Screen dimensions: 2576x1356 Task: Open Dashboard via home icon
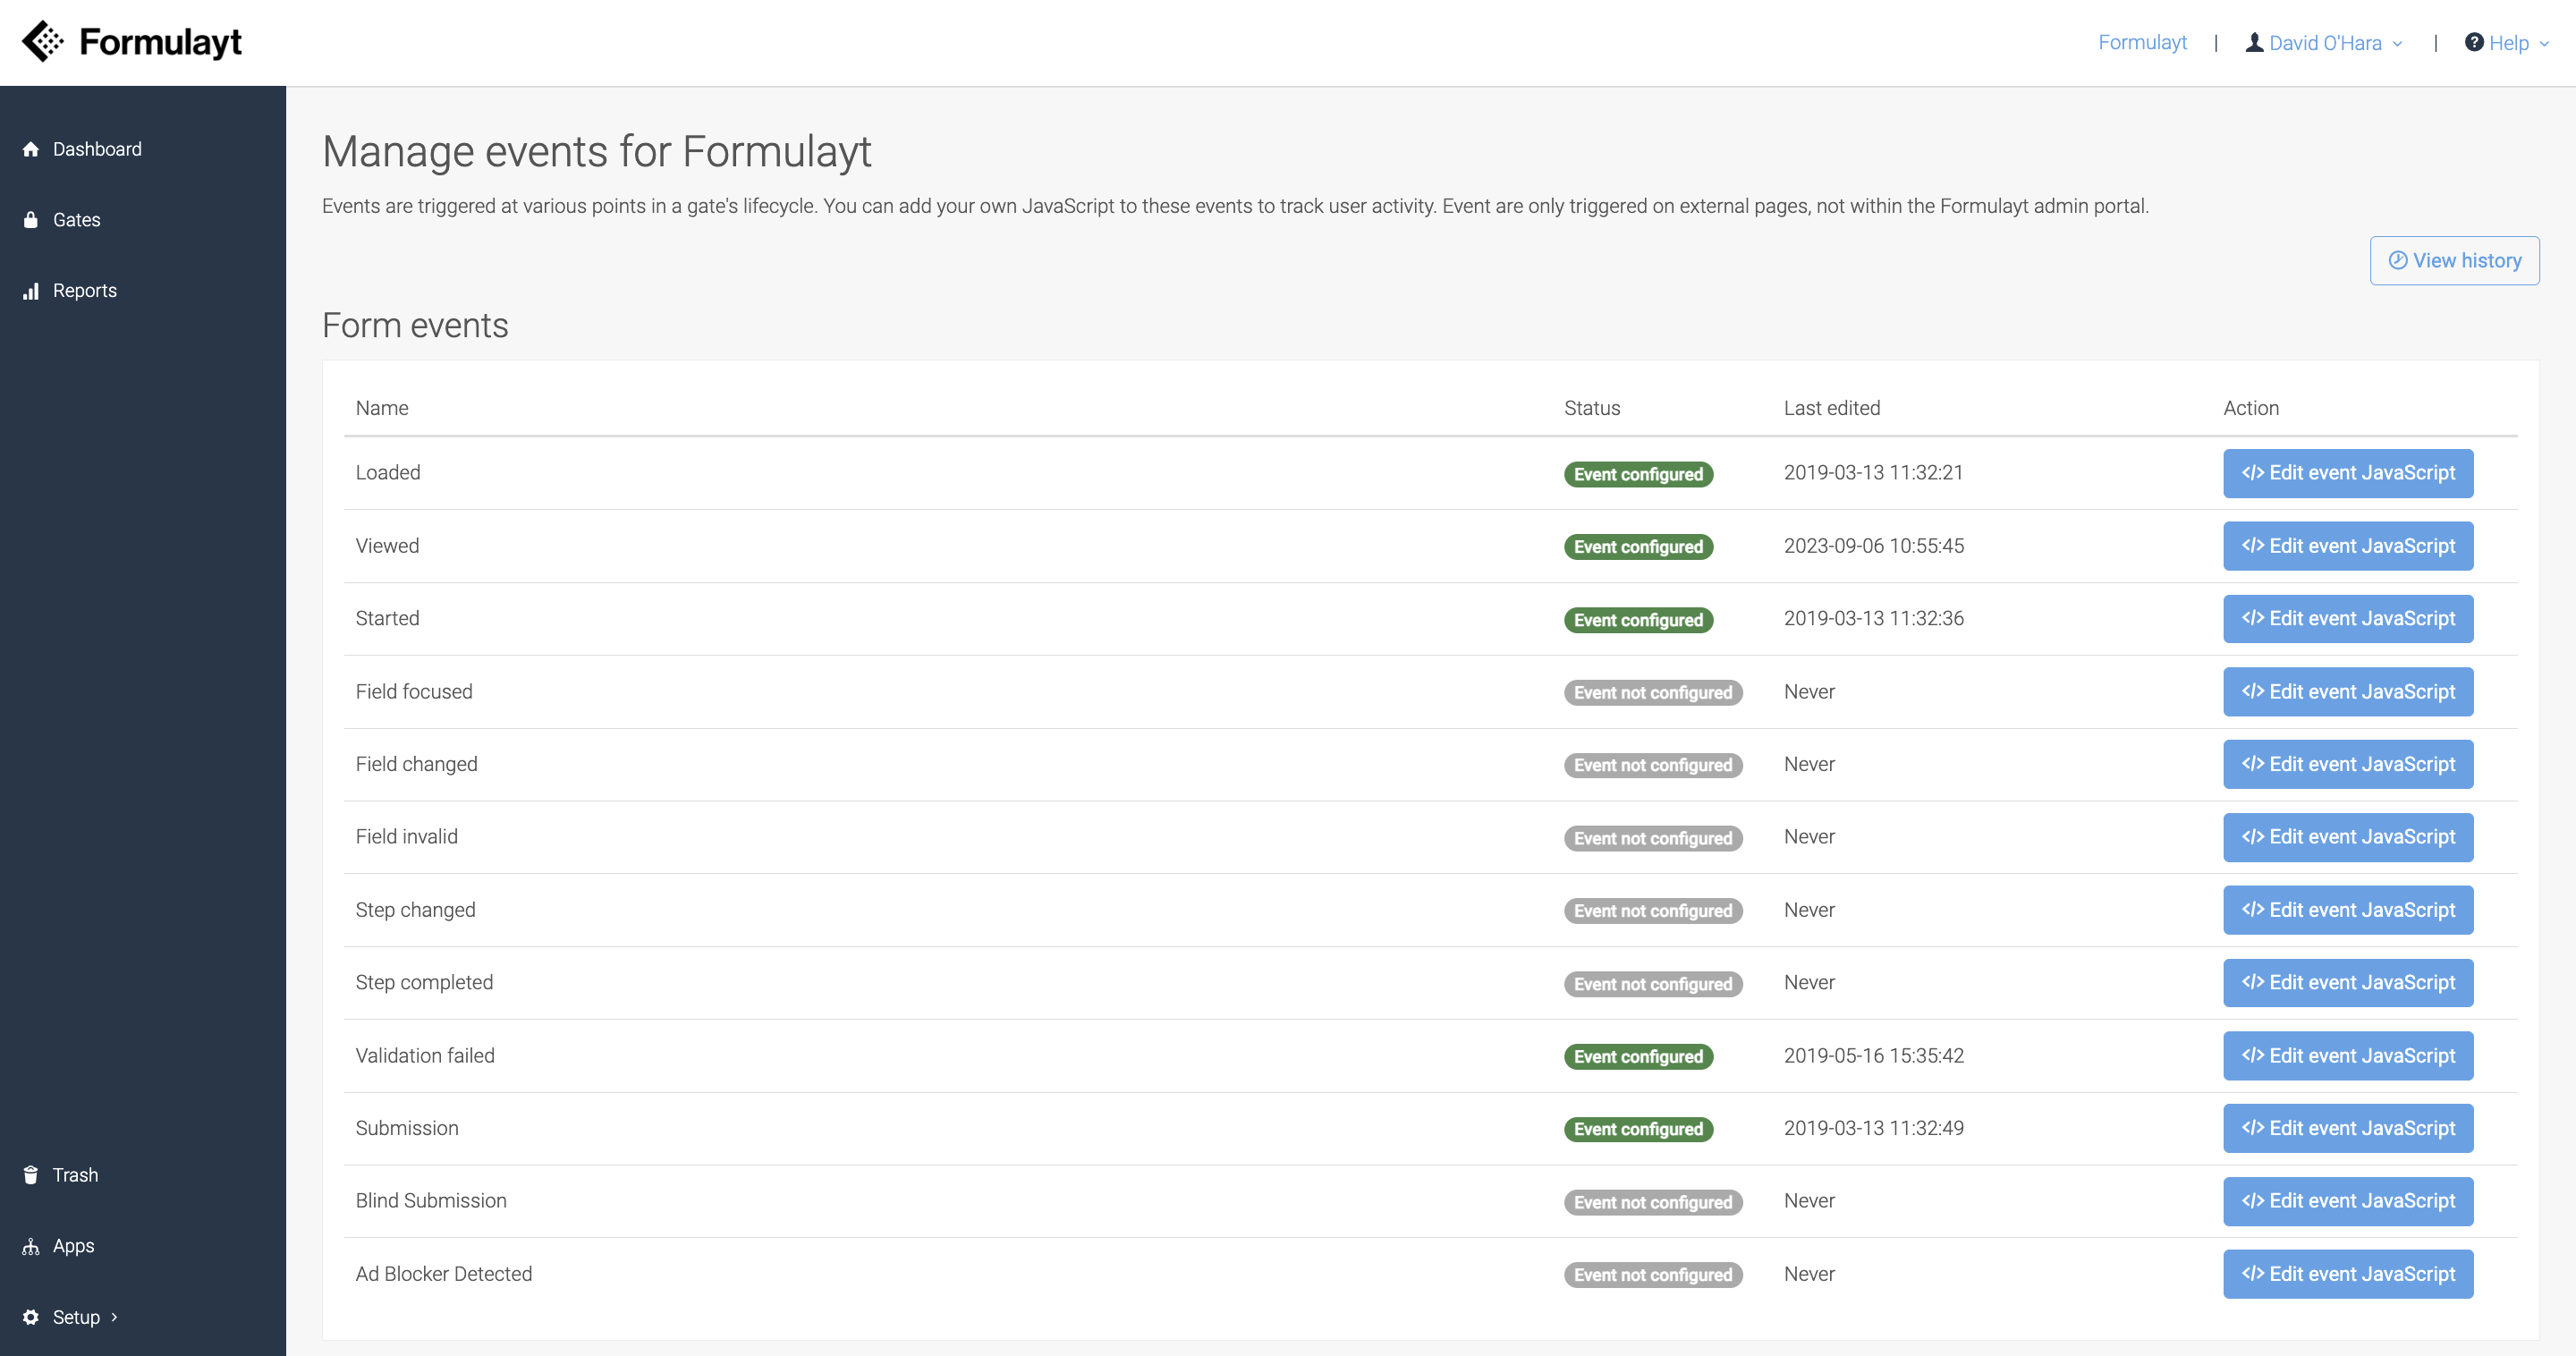click(31, 150)
